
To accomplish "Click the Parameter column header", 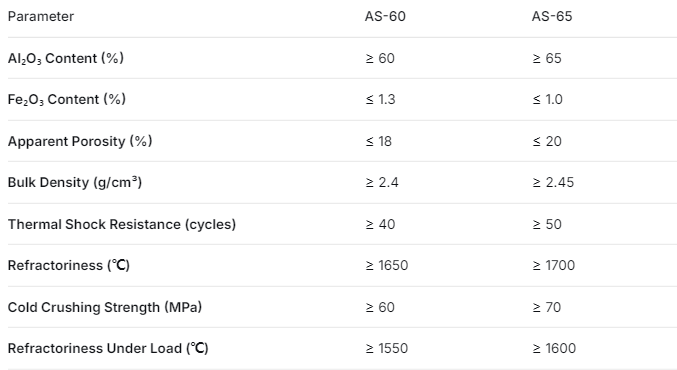I will click(41, 16).
